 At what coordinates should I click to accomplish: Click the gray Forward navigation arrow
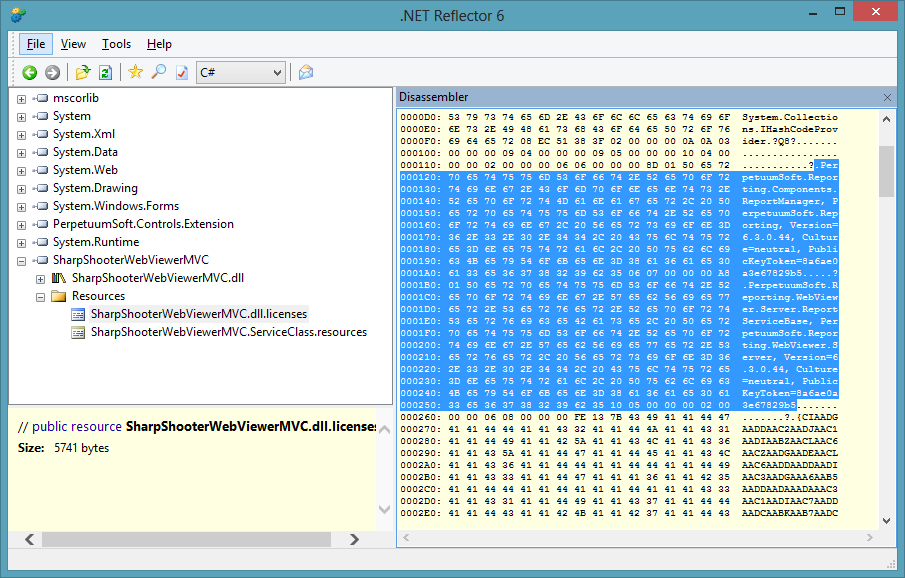pyautogui.click(x=53, y=73)
